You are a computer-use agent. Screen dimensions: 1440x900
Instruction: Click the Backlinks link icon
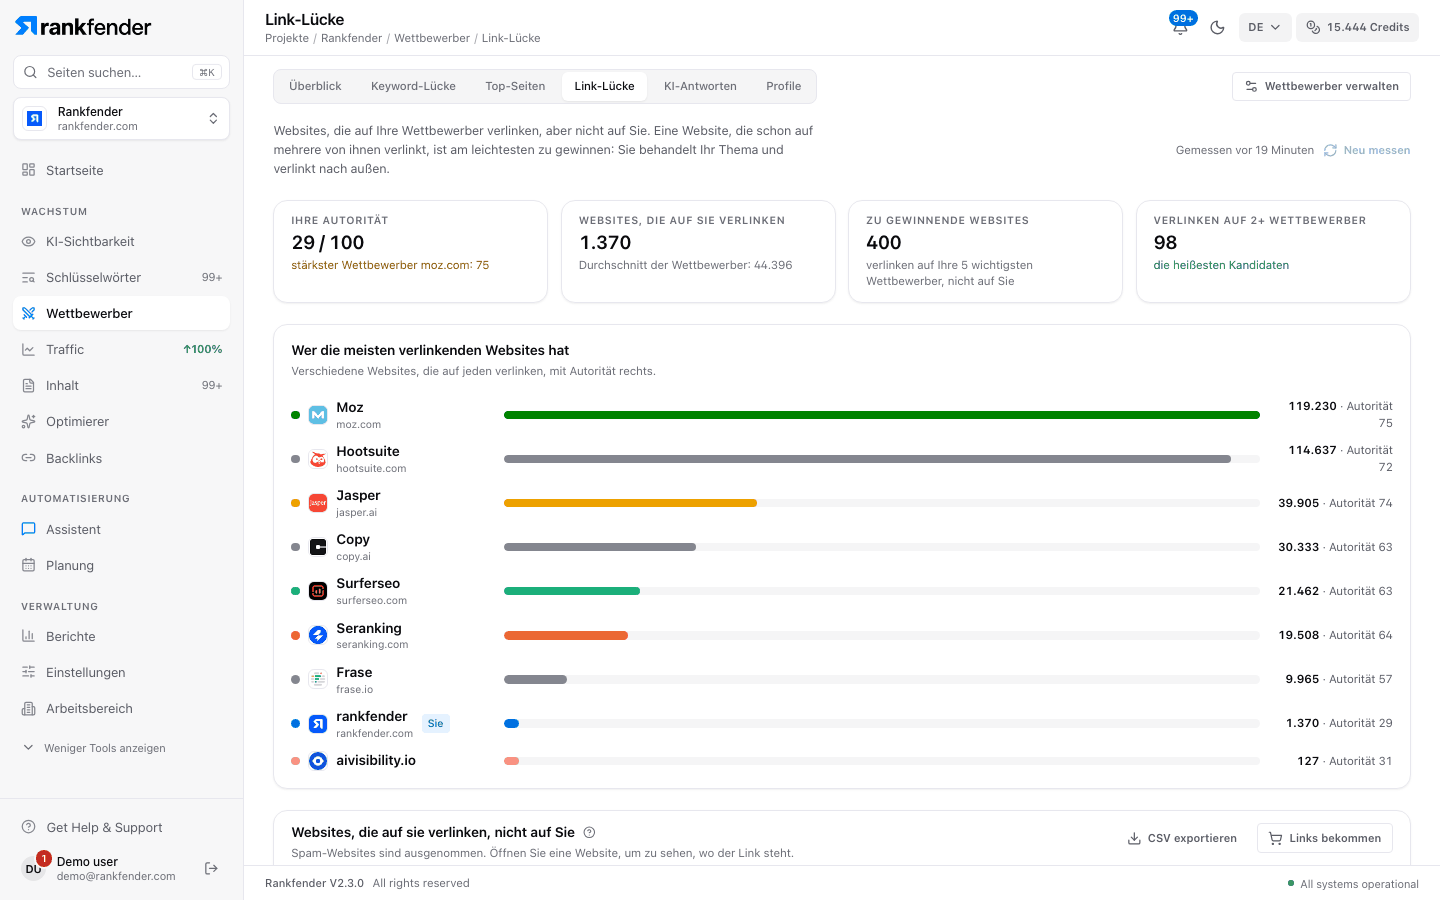click(x=28, y=458)
